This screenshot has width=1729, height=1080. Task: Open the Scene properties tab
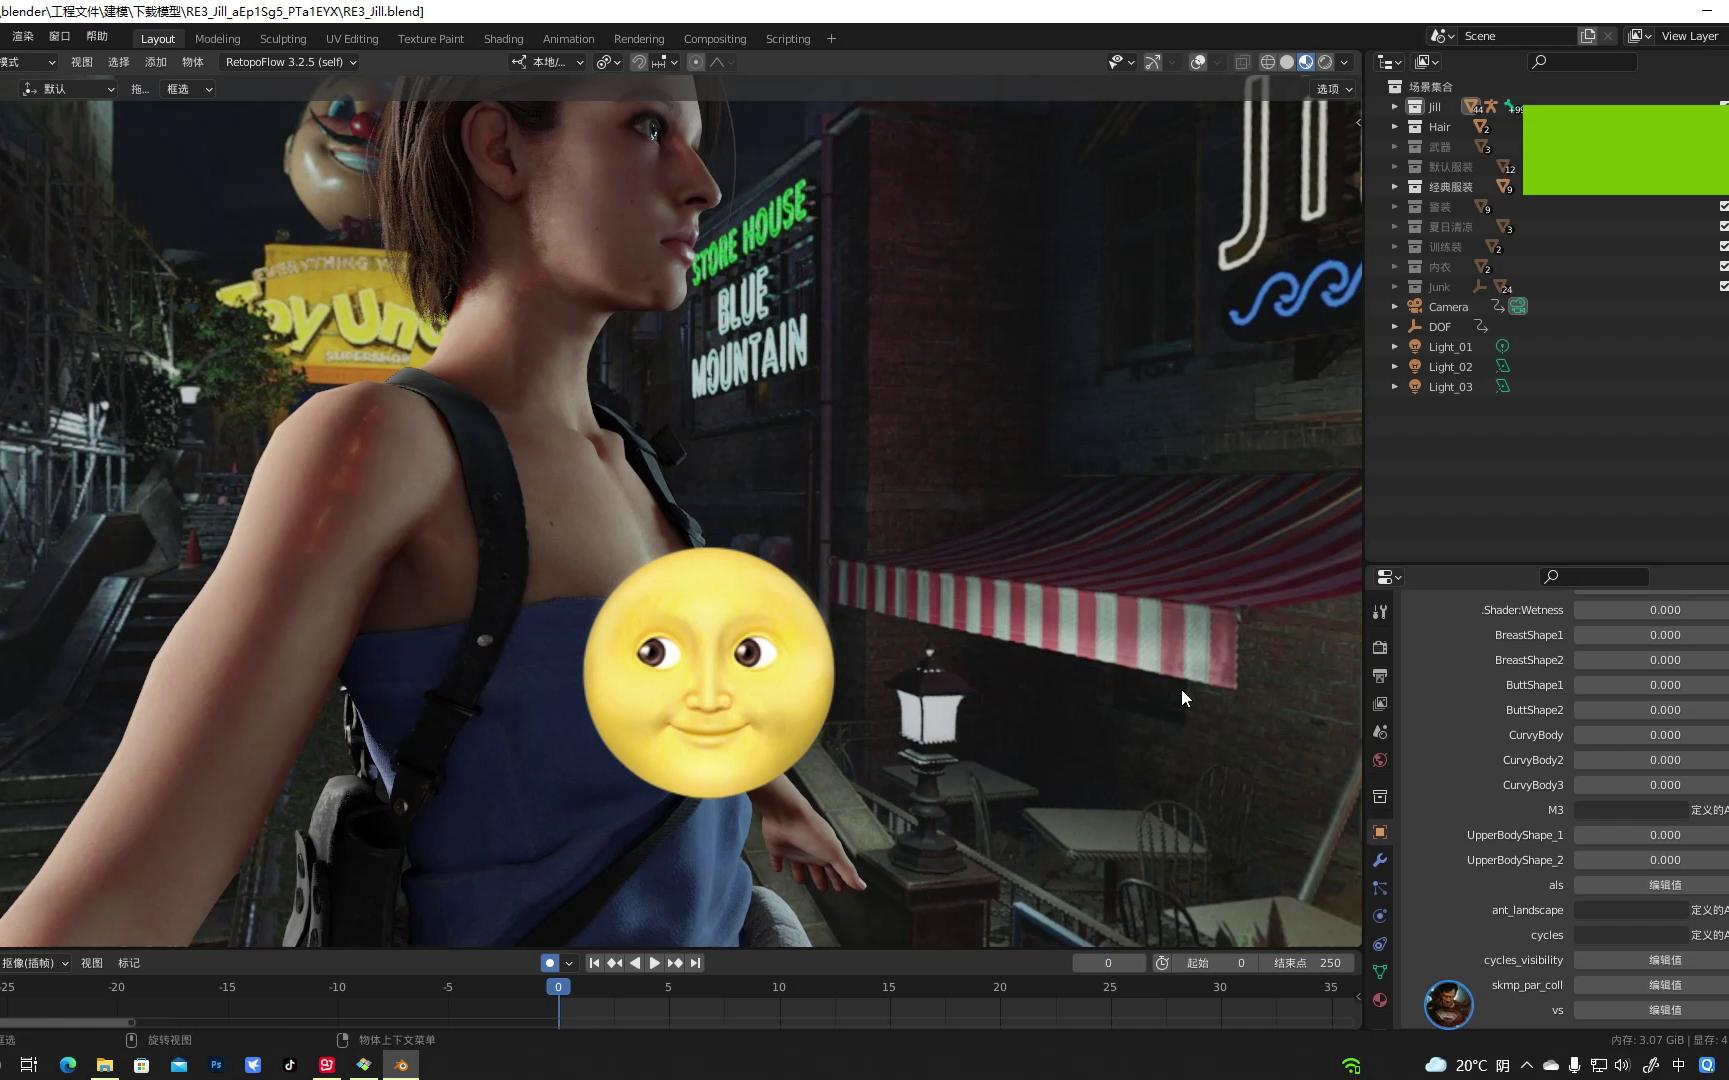1380,732
